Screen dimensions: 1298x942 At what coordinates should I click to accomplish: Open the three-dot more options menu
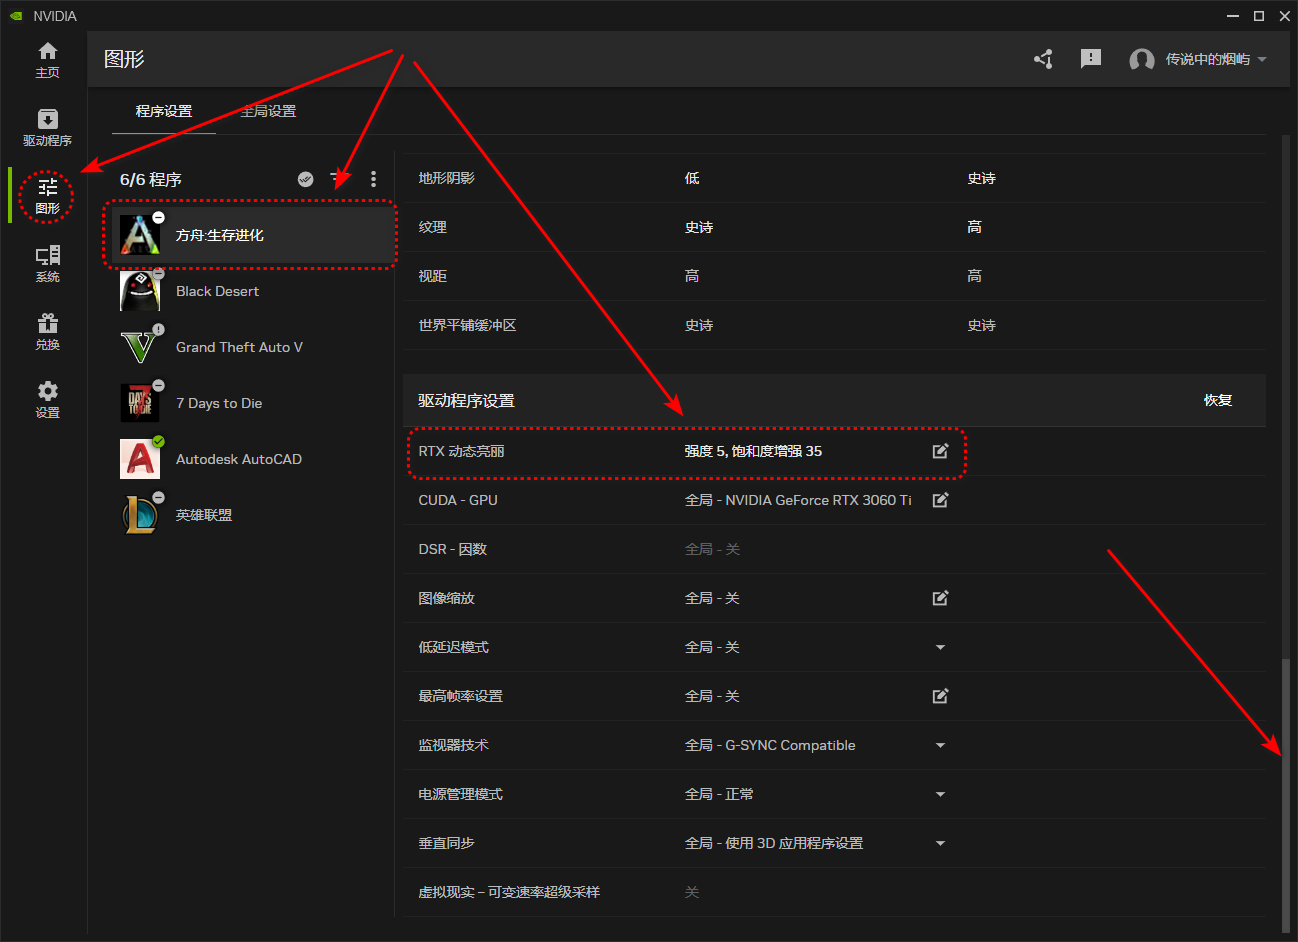pyautogui.click(x=373, y=179)
